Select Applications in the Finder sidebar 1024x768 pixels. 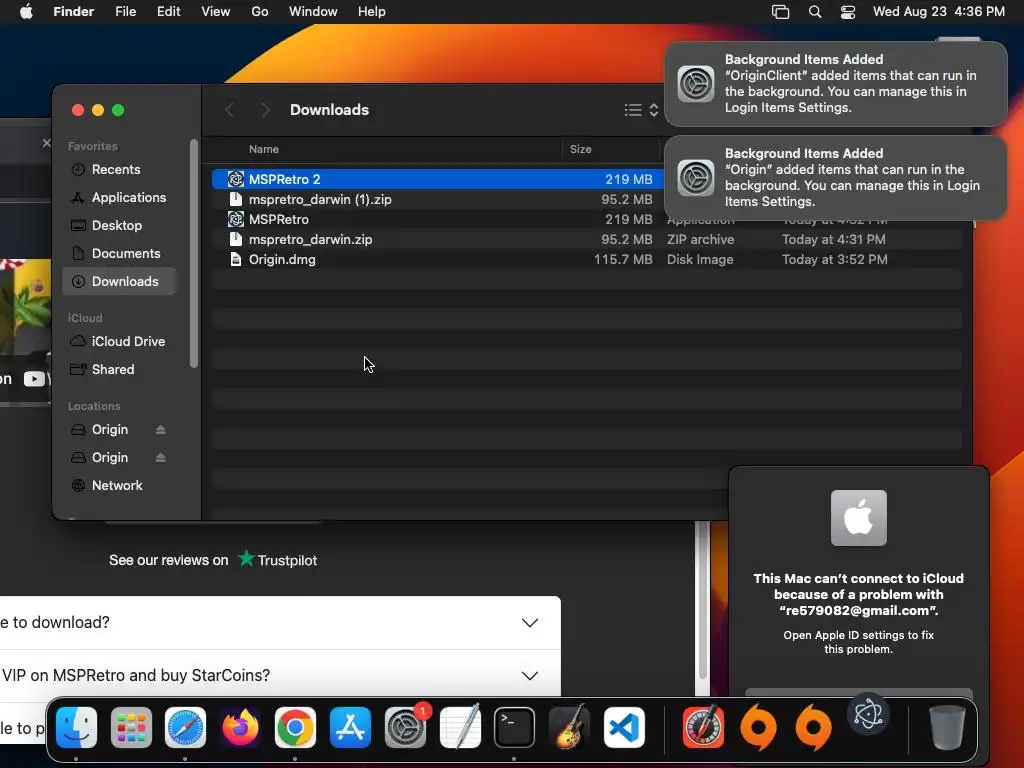click(120, 198)
